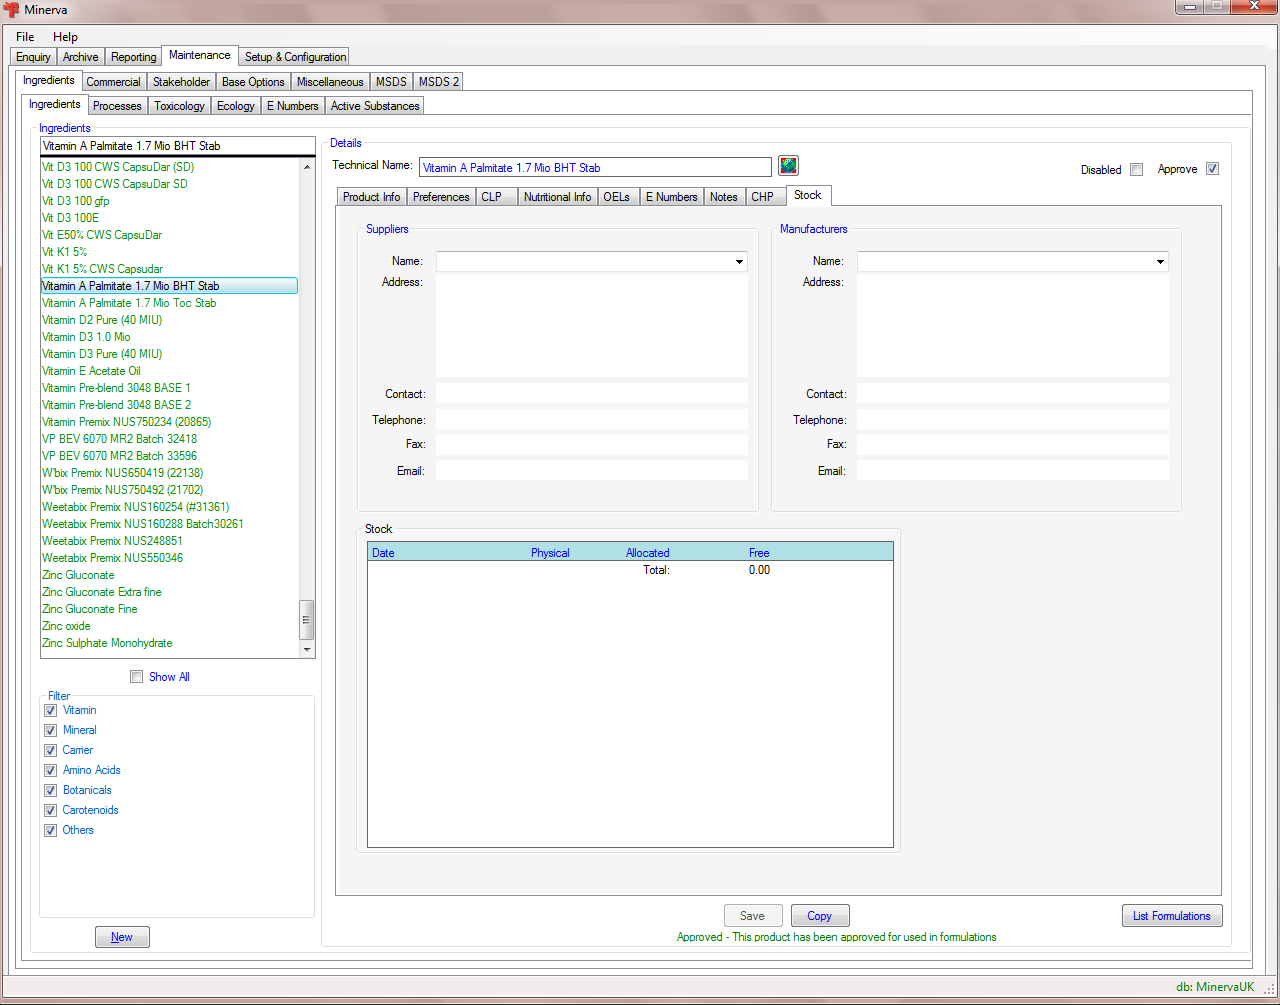Open the Manufacturers Name dropdown
The height and width of the screenshot is (1005, 1280).
1160,262
